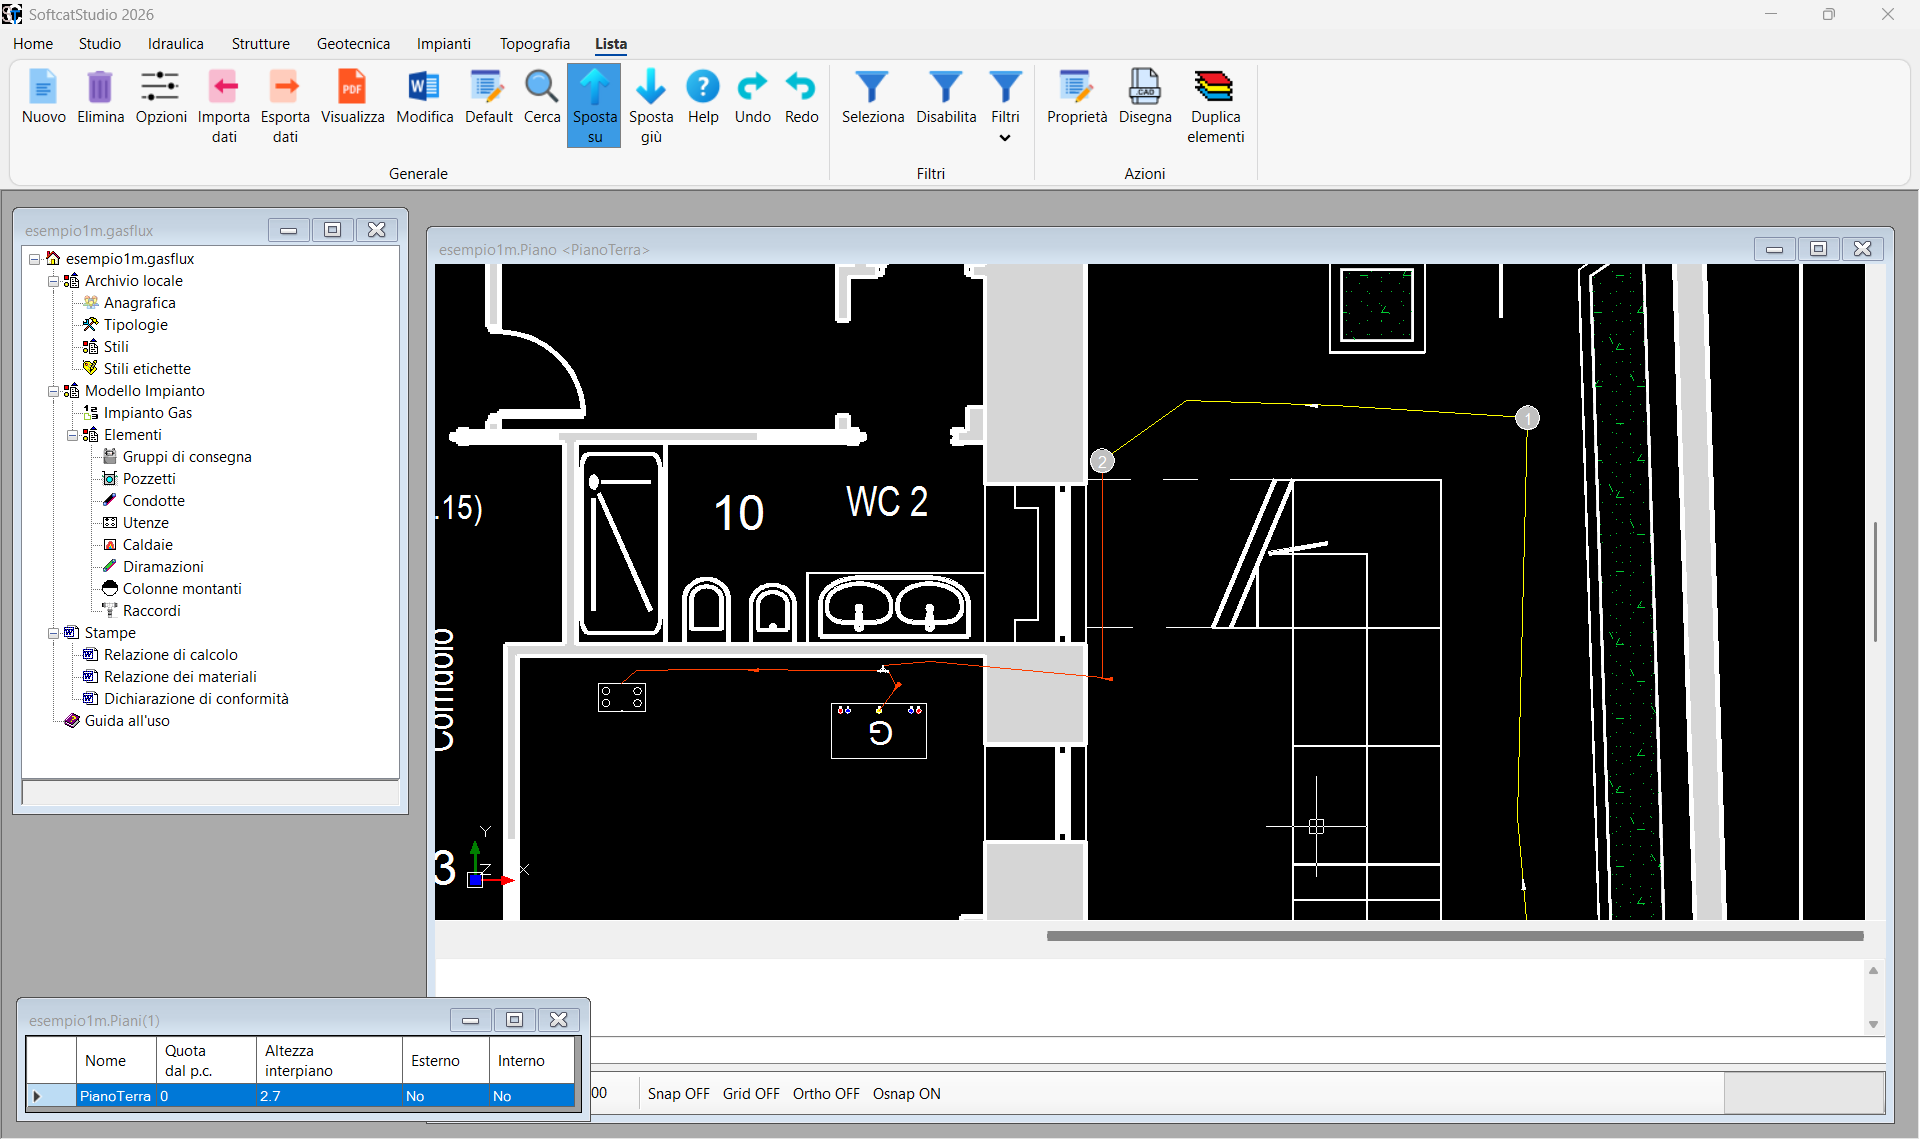The width and height of the screenshot is (1920, 1140).
Task: Open Help question mark icon
Action: point(703,87)
